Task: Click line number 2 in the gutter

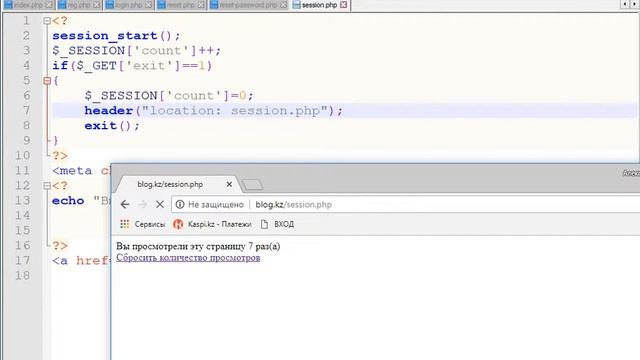Action: coord(26,36)
